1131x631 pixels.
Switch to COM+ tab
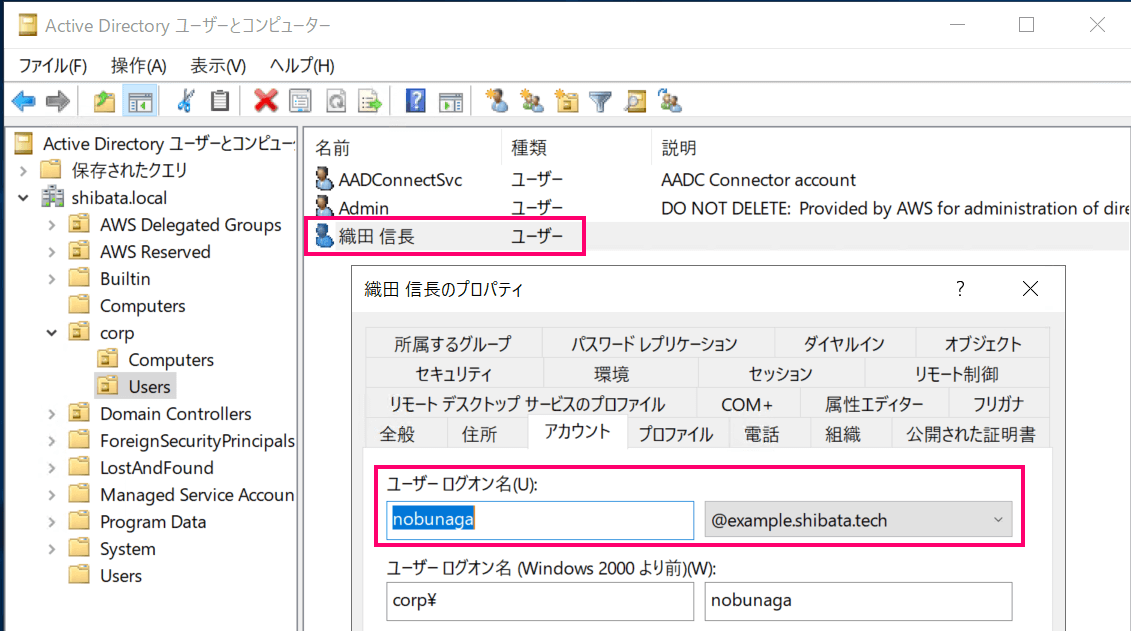[747, 404]
